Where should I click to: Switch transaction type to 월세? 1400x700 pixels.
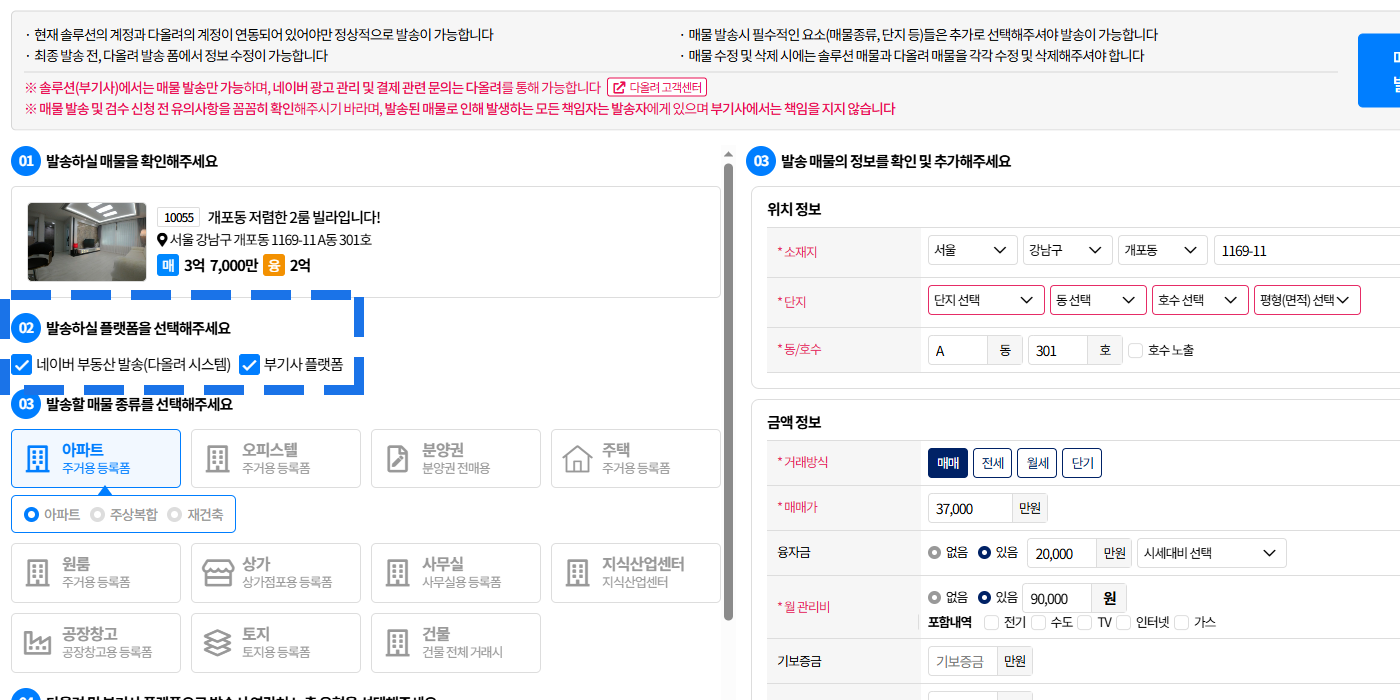(x=1036, y=463)
